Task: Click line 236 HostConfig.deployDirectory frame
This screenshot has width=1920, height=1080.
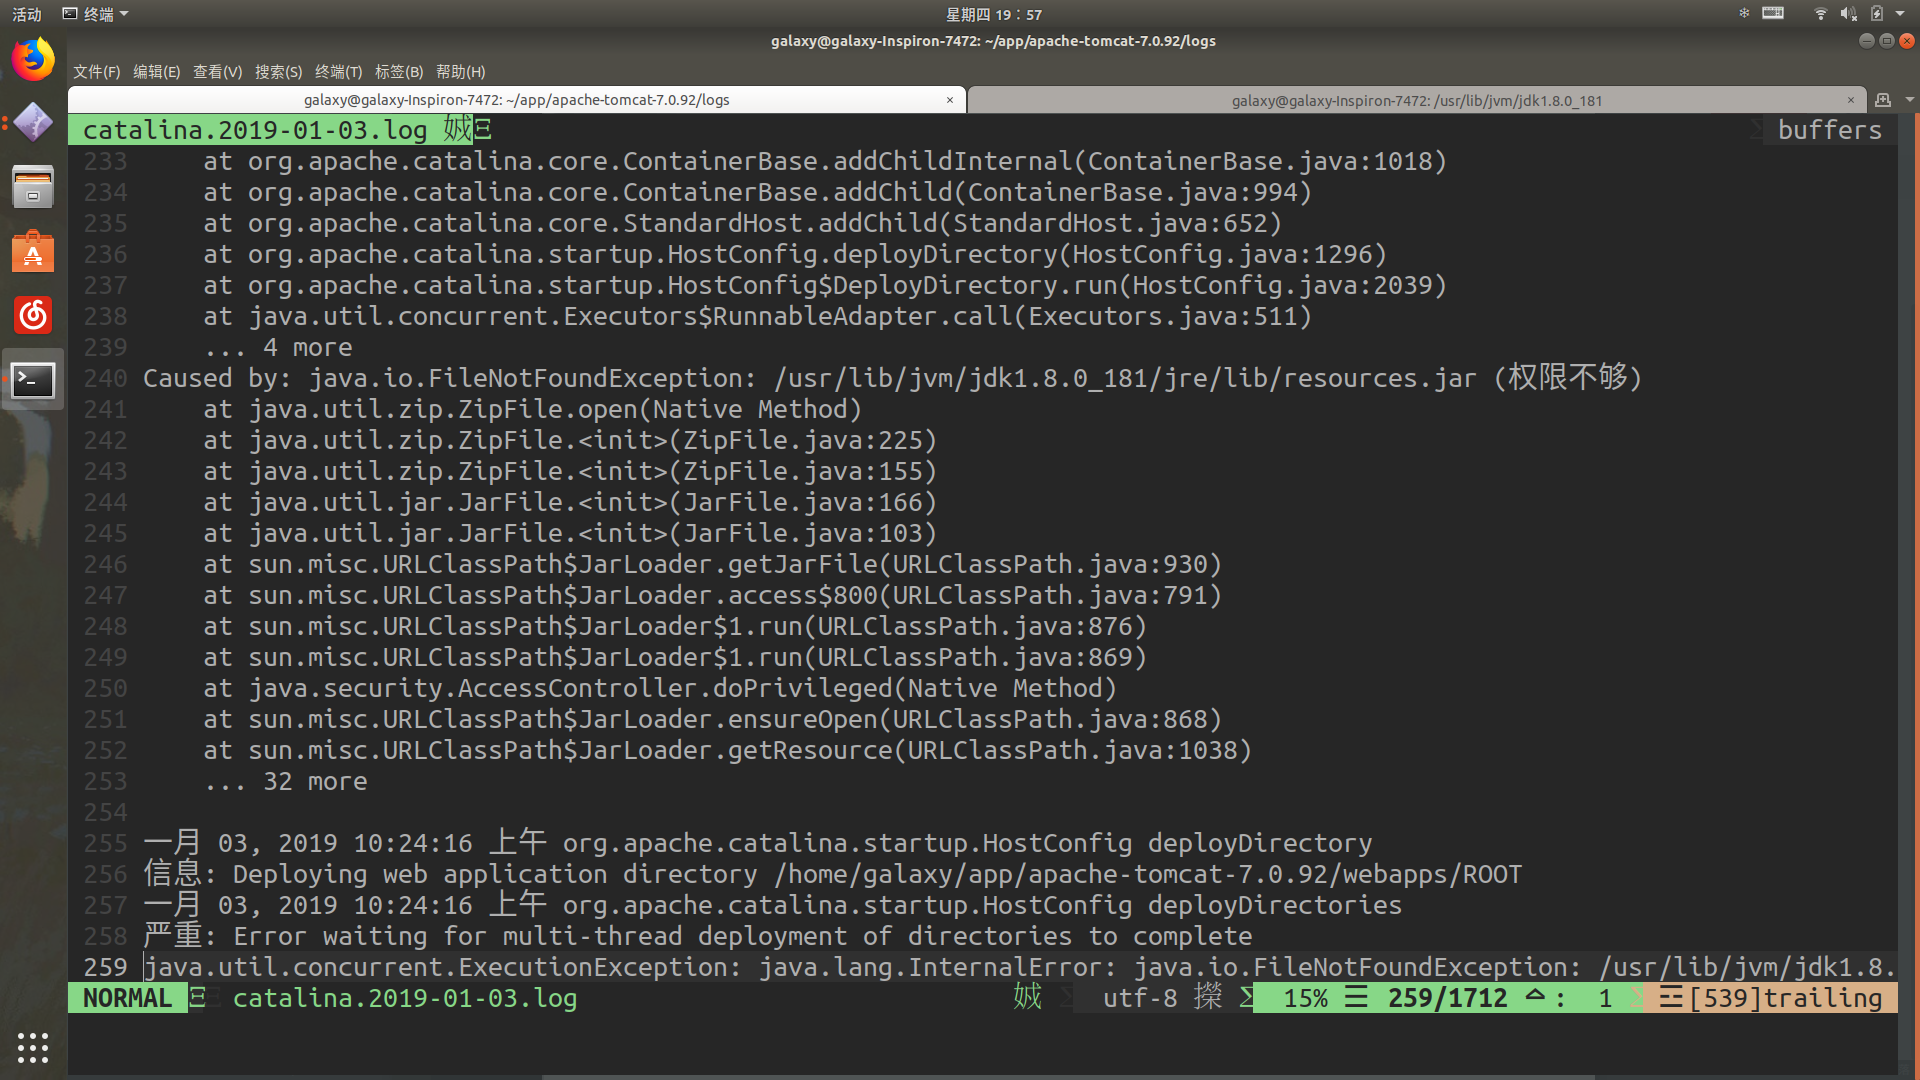Action: click(795, 254)
